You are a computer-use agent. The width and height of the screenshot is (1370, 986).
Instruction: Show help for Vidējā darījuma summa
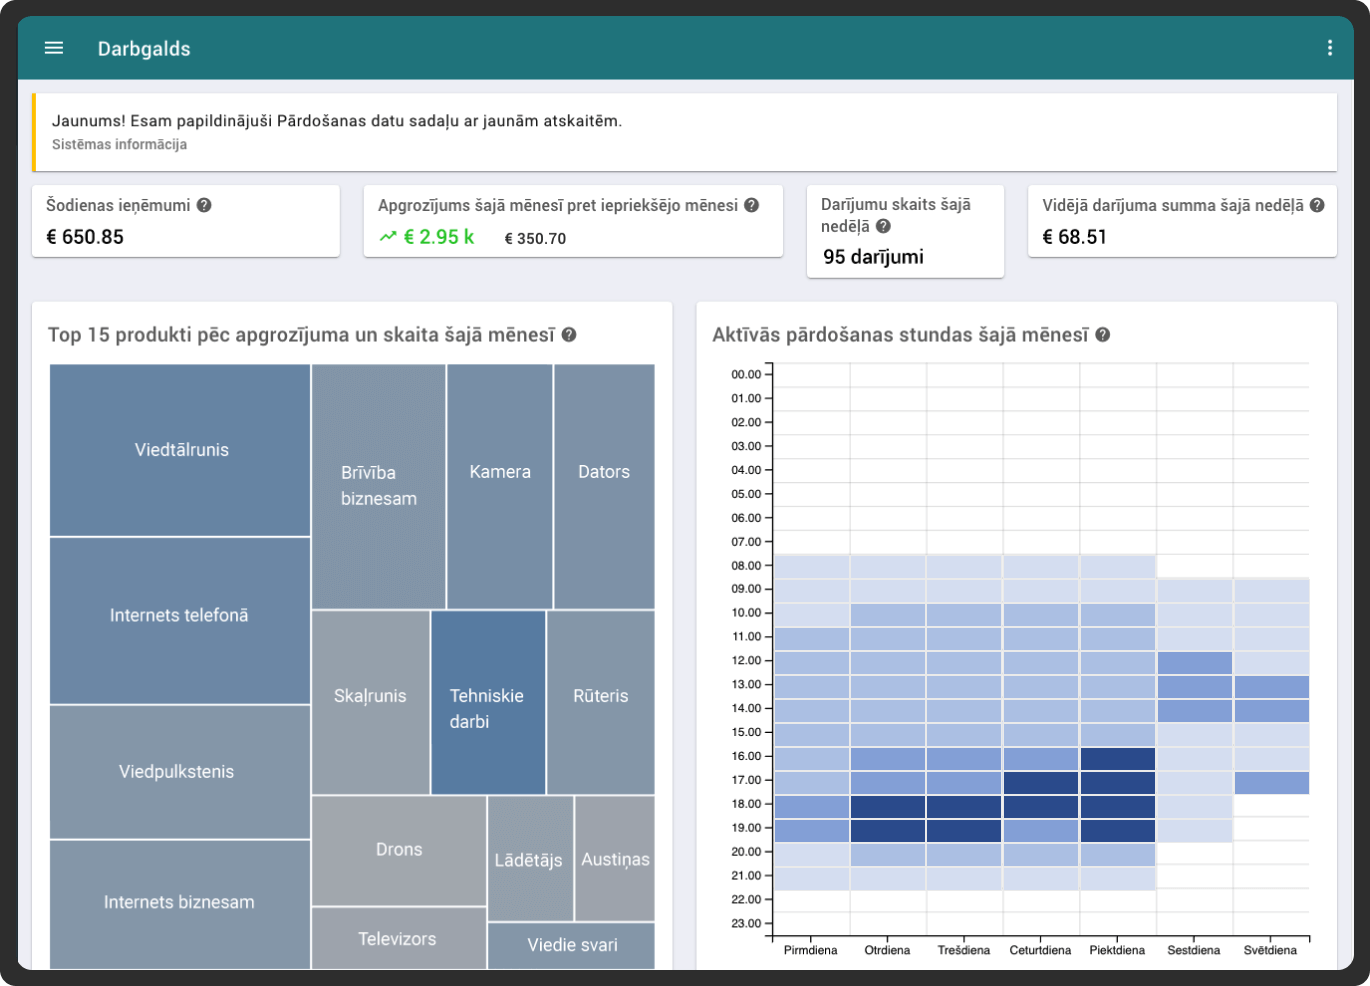(x=1317, y=205)
